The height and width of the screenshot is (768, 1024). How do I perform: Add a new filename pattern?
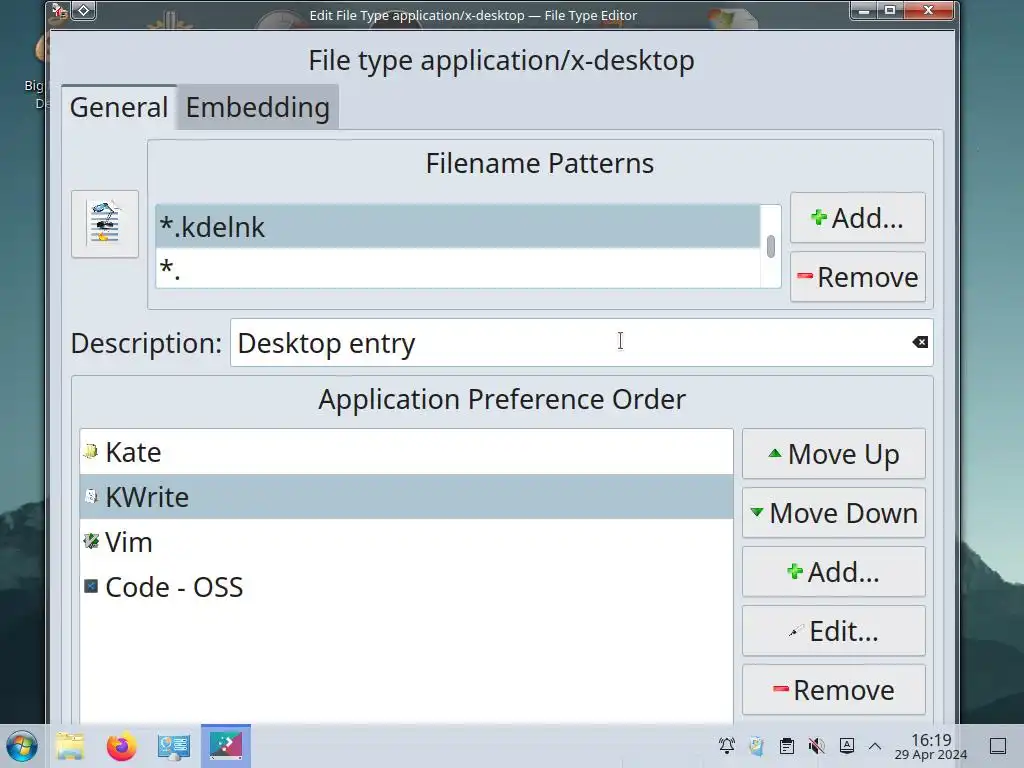857,217
